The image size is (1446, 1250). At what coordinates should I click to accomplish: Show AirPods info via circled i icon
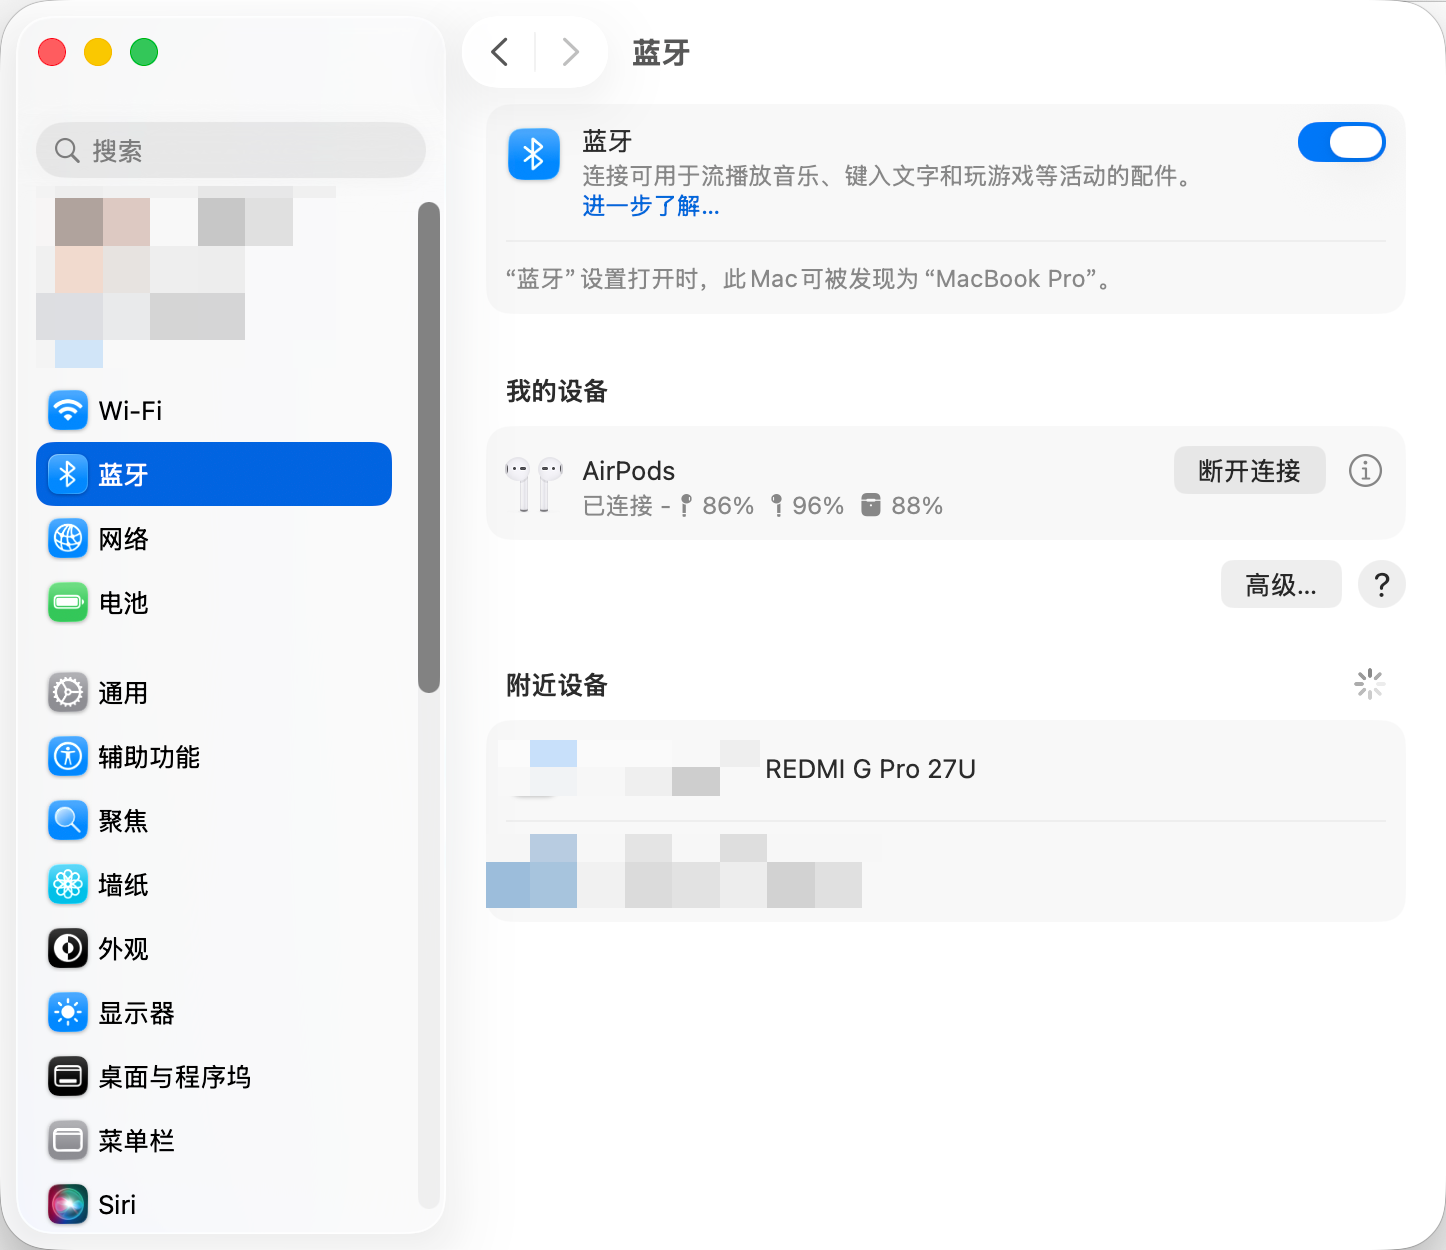click(1365, 470)
